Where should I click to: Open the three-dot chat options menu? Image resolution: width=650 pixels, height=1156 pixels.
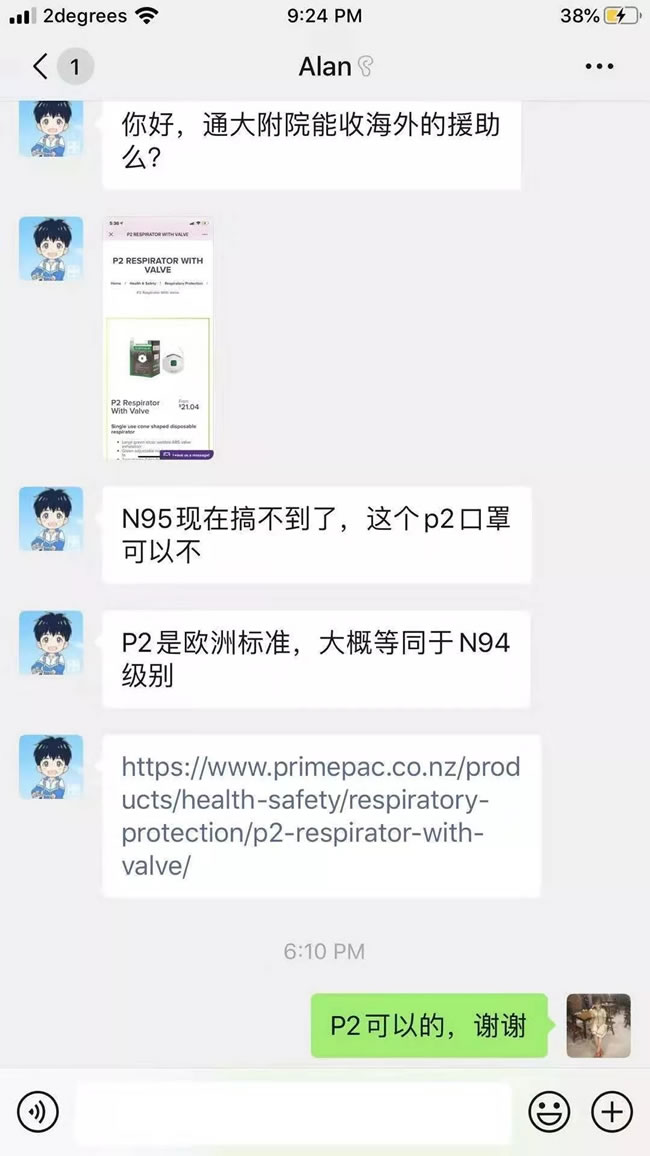[599, 66]
